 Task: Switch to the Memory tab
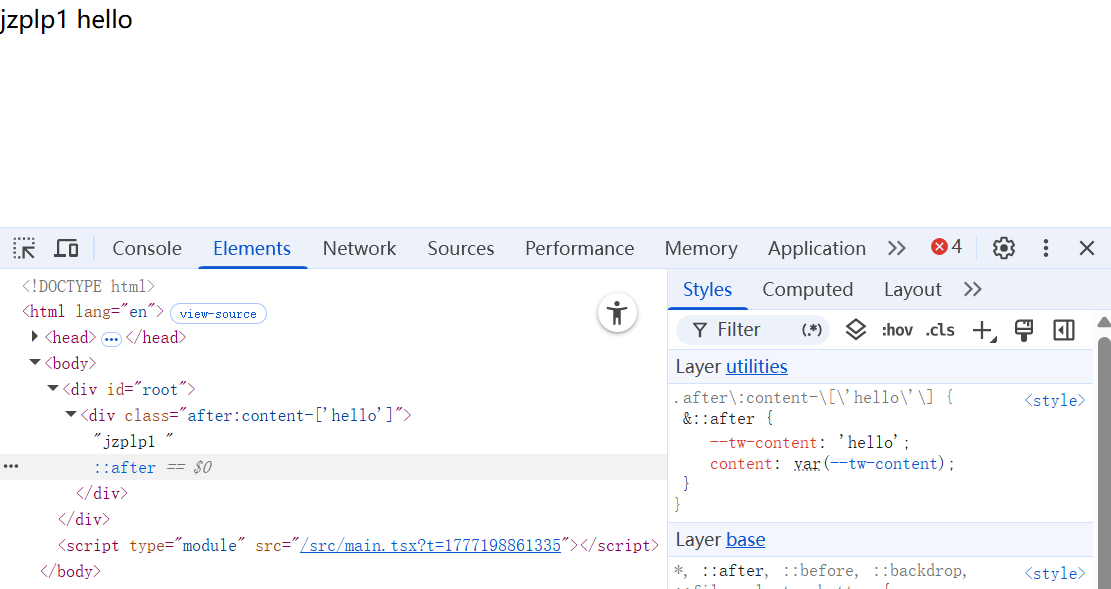coord(701,248)
